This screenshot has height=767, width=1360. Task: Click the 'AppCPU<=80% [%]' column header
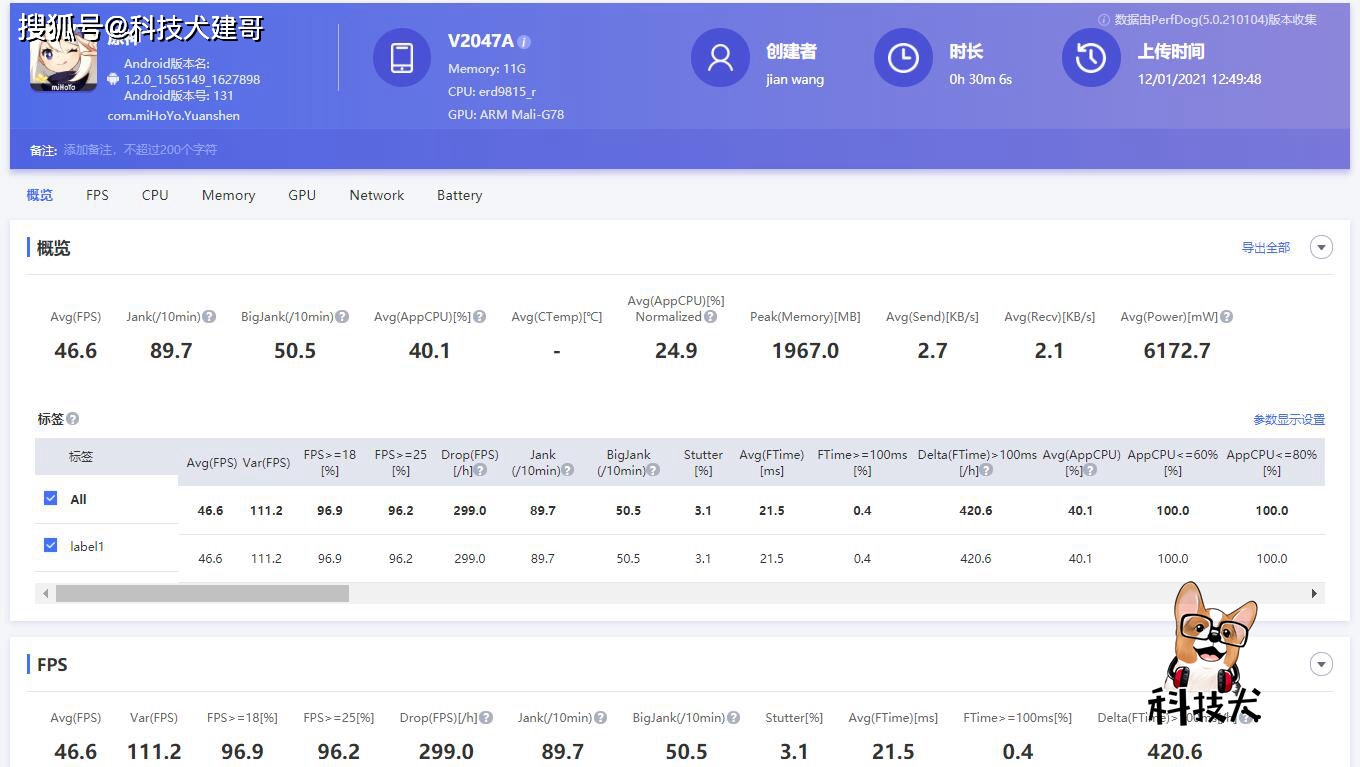(1272, 462)
